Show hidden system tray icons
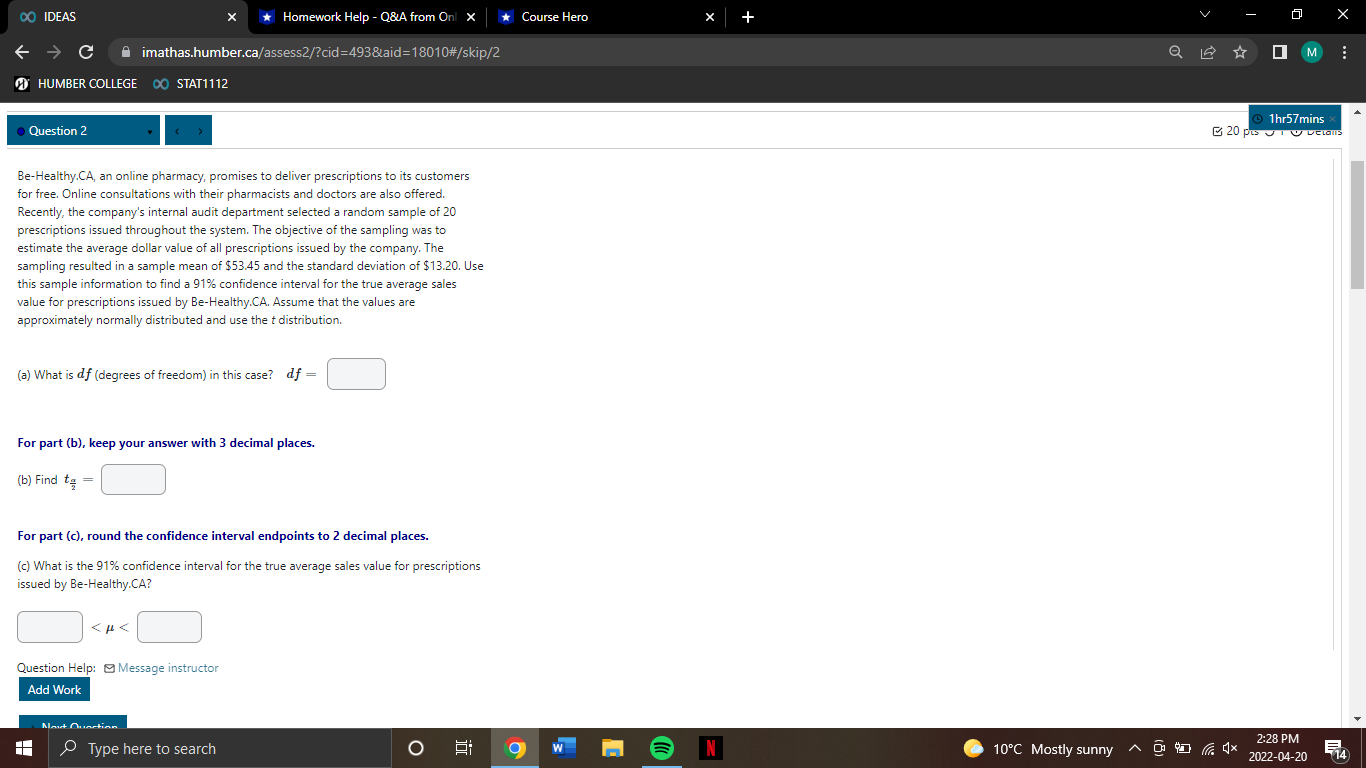 point(1134,749)
